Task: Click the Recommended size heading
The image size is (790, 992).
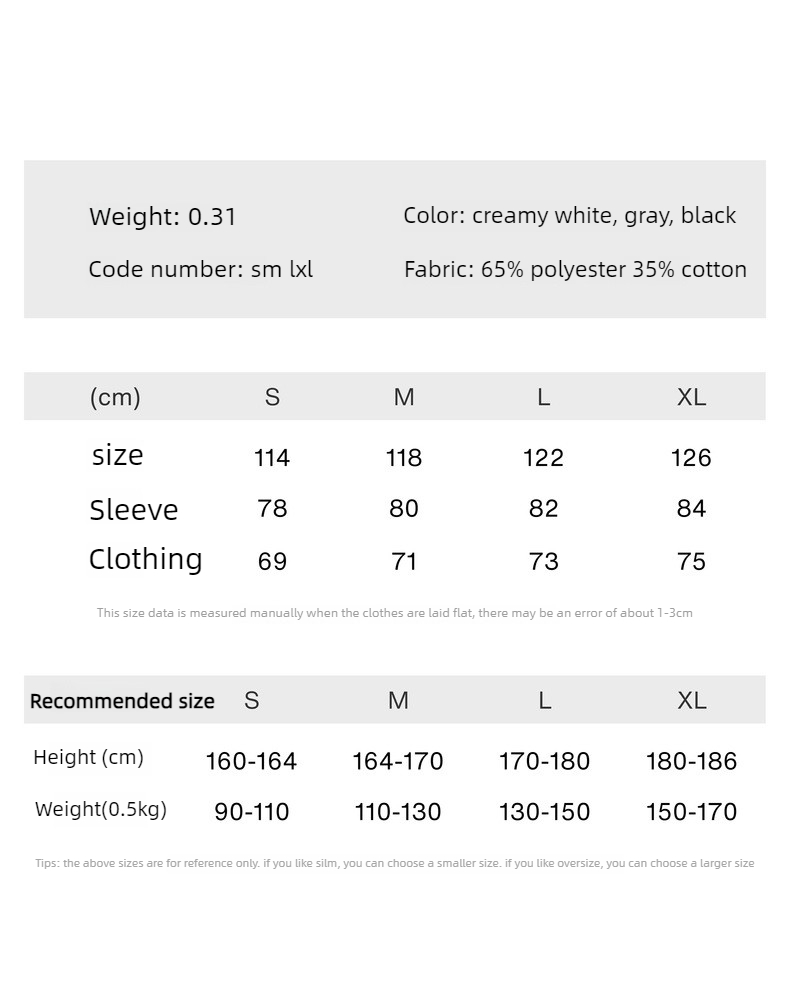Action: click(x=122, y=701)
